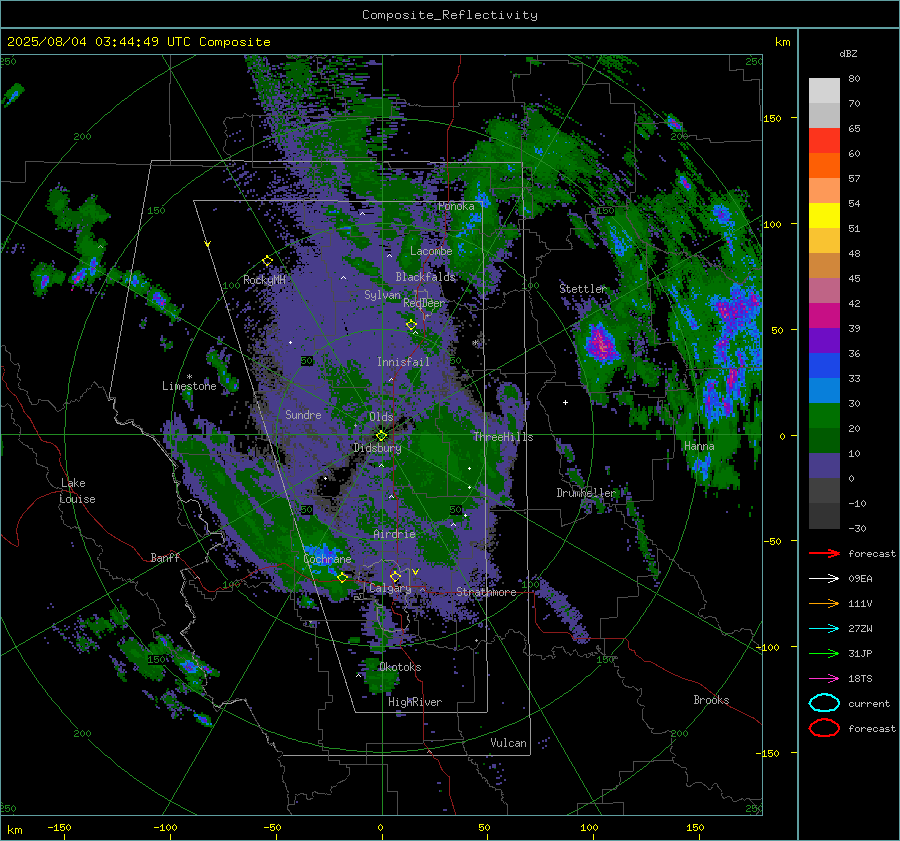The height and width of the screenshot is (841, 900).
Task: Click the Sylvan label on map
Action: coord(382,295)
